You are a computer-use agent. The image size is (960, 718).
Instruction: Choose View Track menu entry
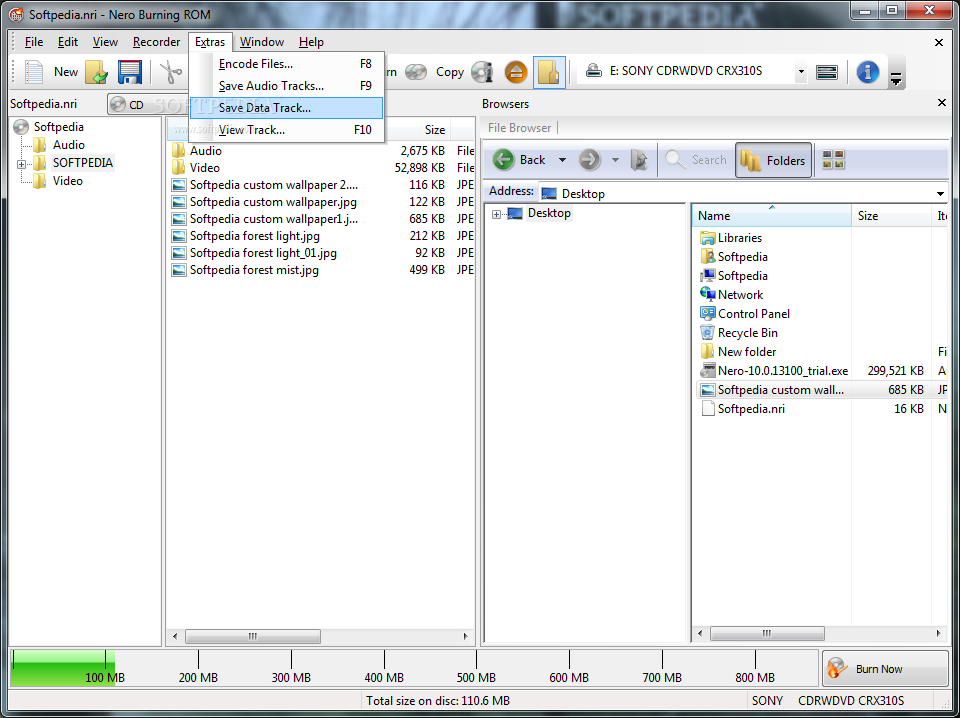coord(287,130)
